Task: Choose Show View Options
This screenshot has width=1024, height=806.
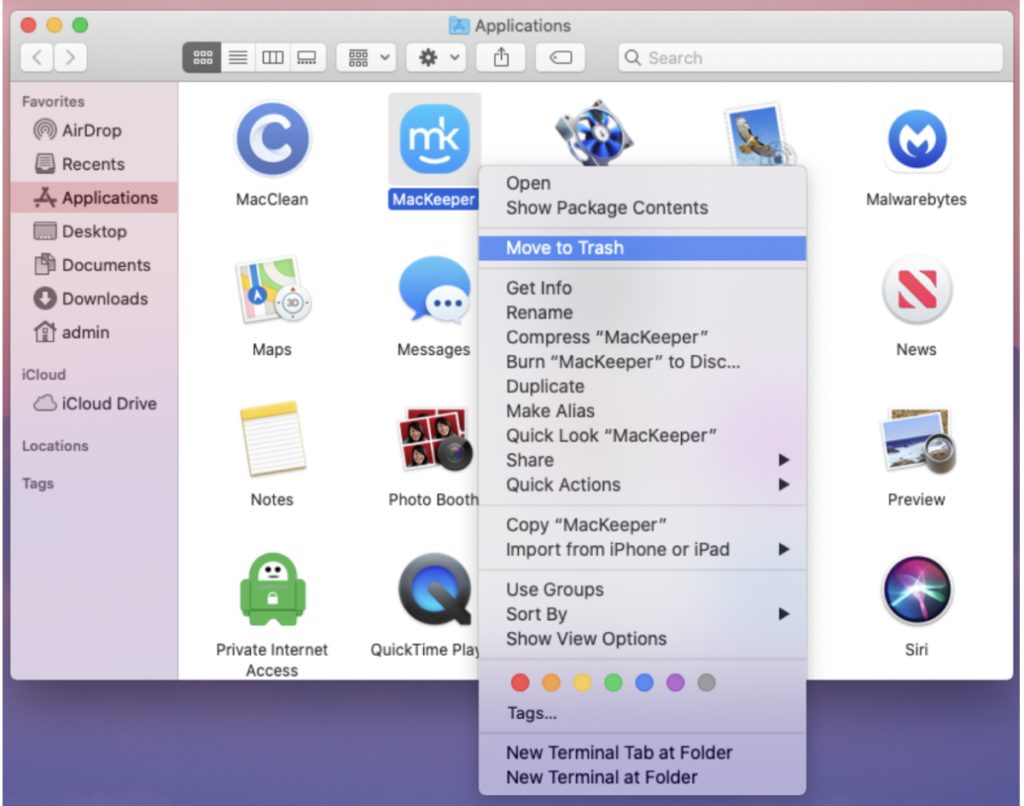Action: [x=643, y=639]
